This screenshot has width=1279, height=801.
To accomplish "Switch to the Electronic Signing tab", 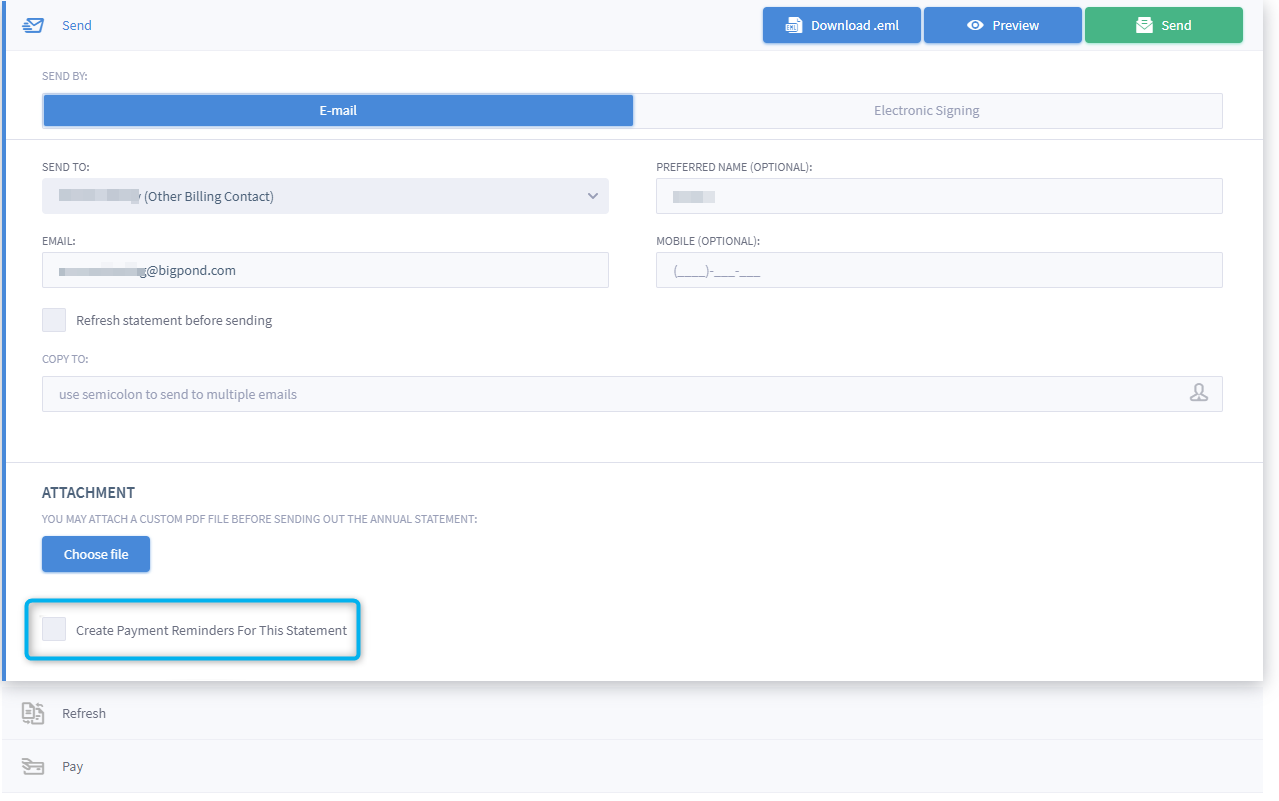I will 926,110.
